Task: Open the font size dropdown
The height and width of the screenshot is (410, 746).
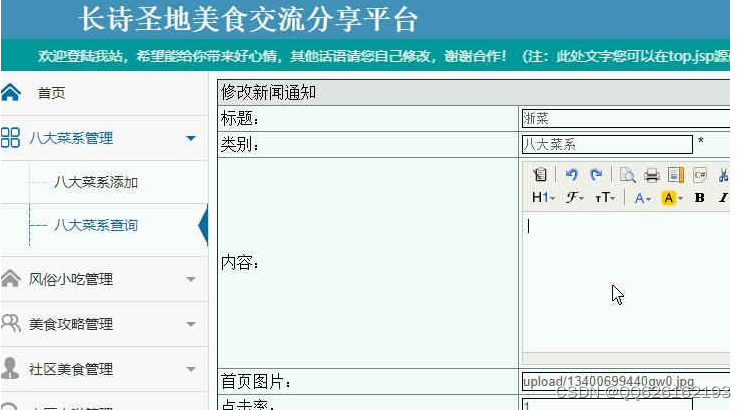Action: (605, 197)
